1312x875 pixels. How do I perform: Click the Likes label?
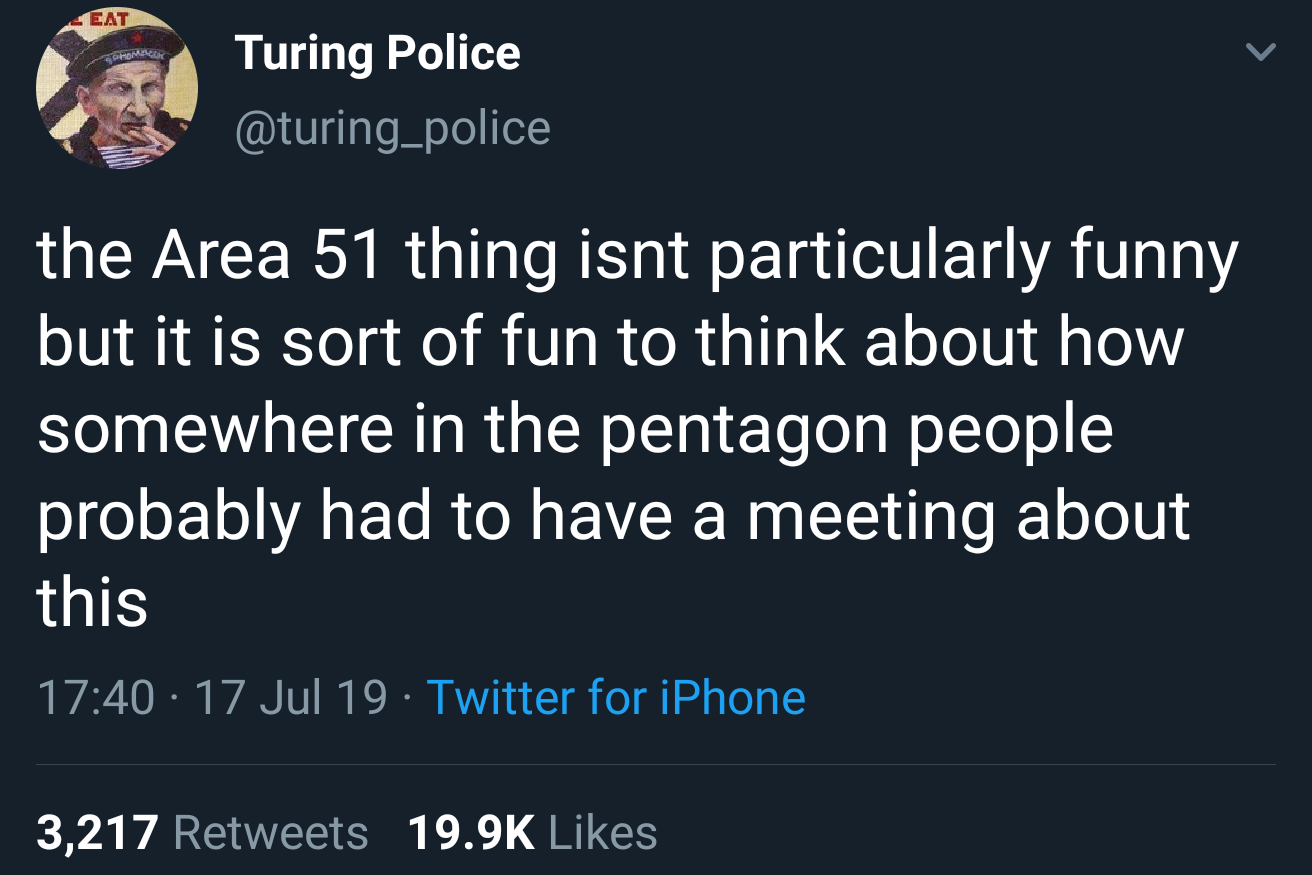[603, 833]
